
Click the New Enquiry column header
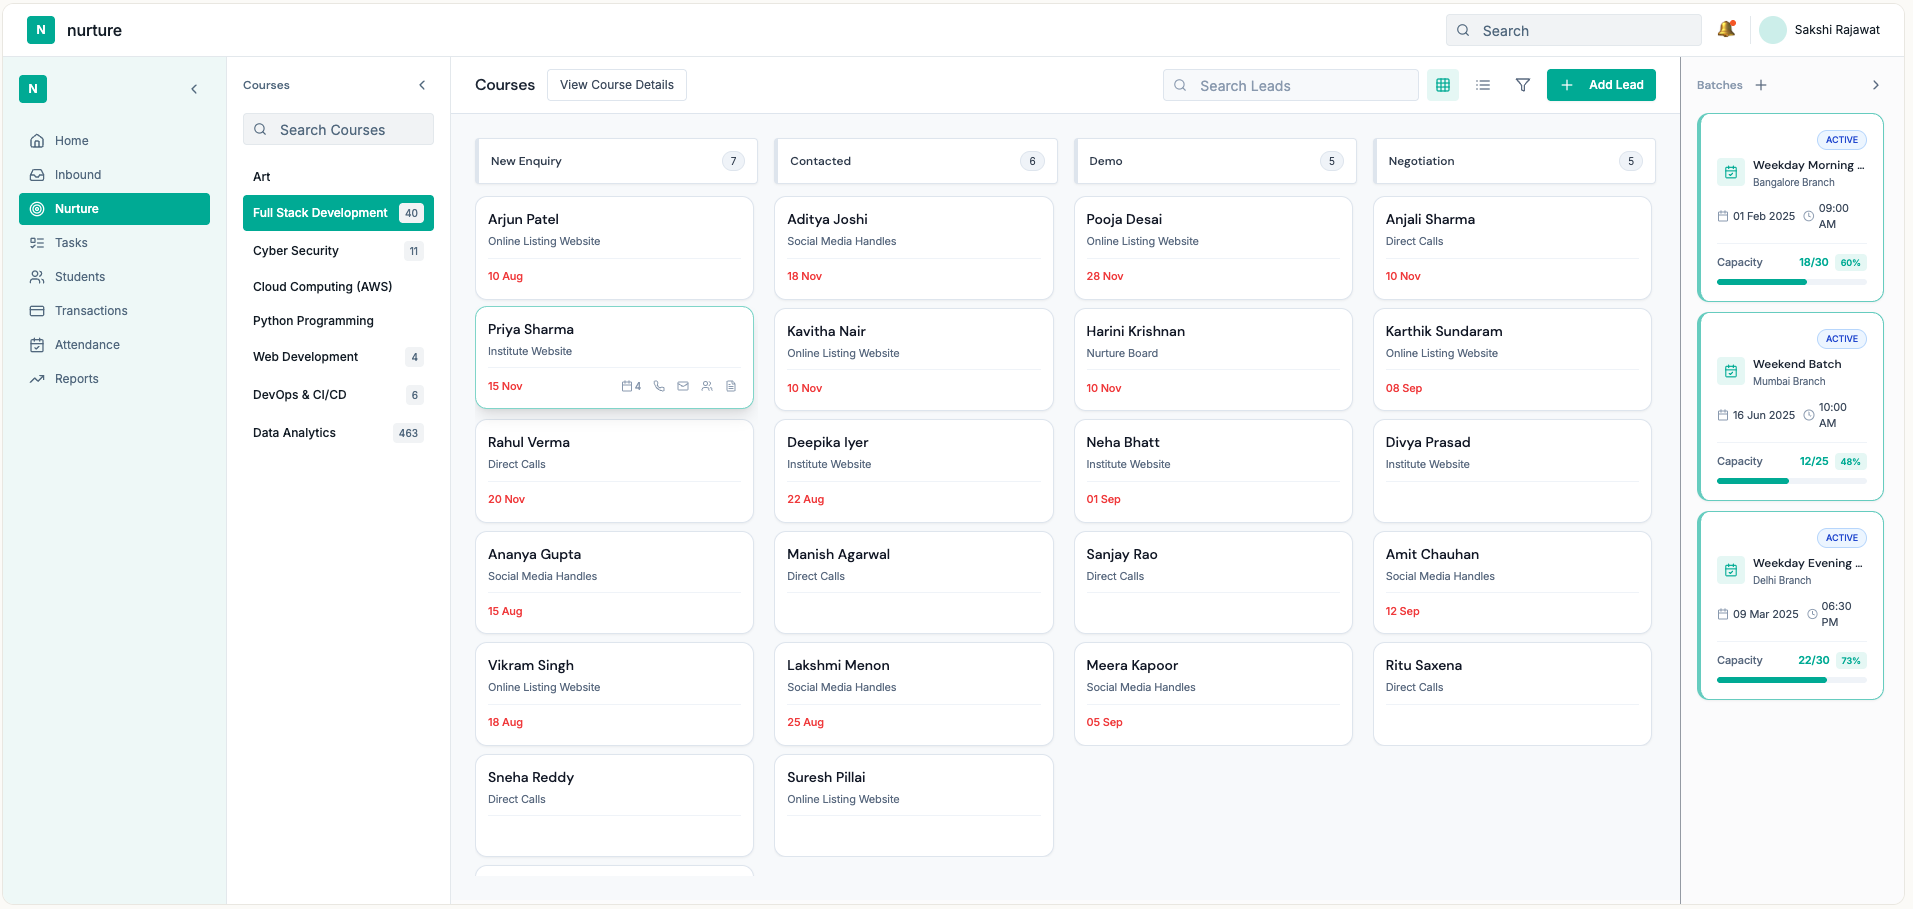point(616,161)
